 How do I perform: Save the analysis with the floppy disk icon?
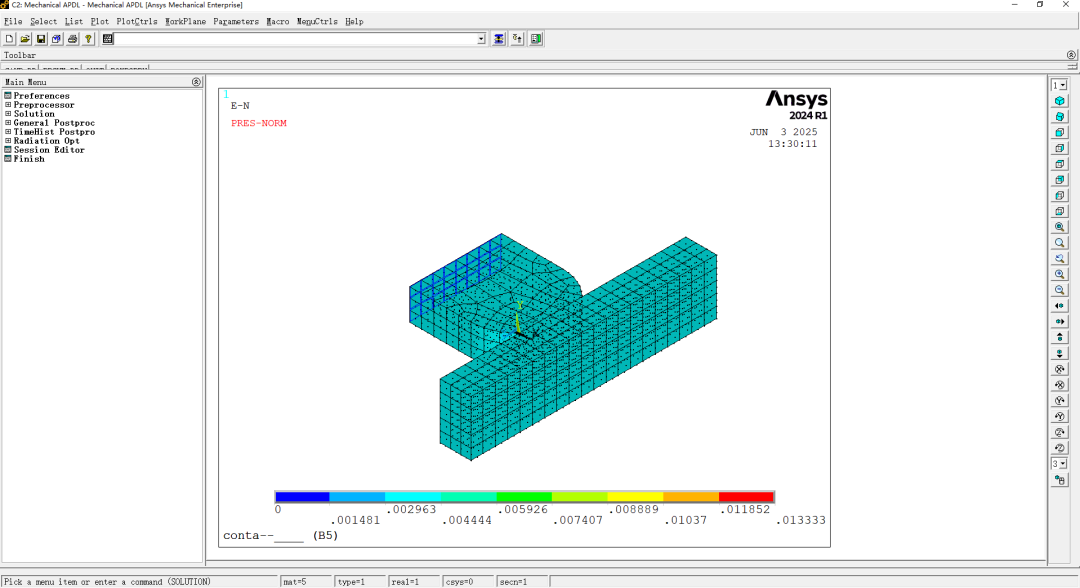click(41, 39)
